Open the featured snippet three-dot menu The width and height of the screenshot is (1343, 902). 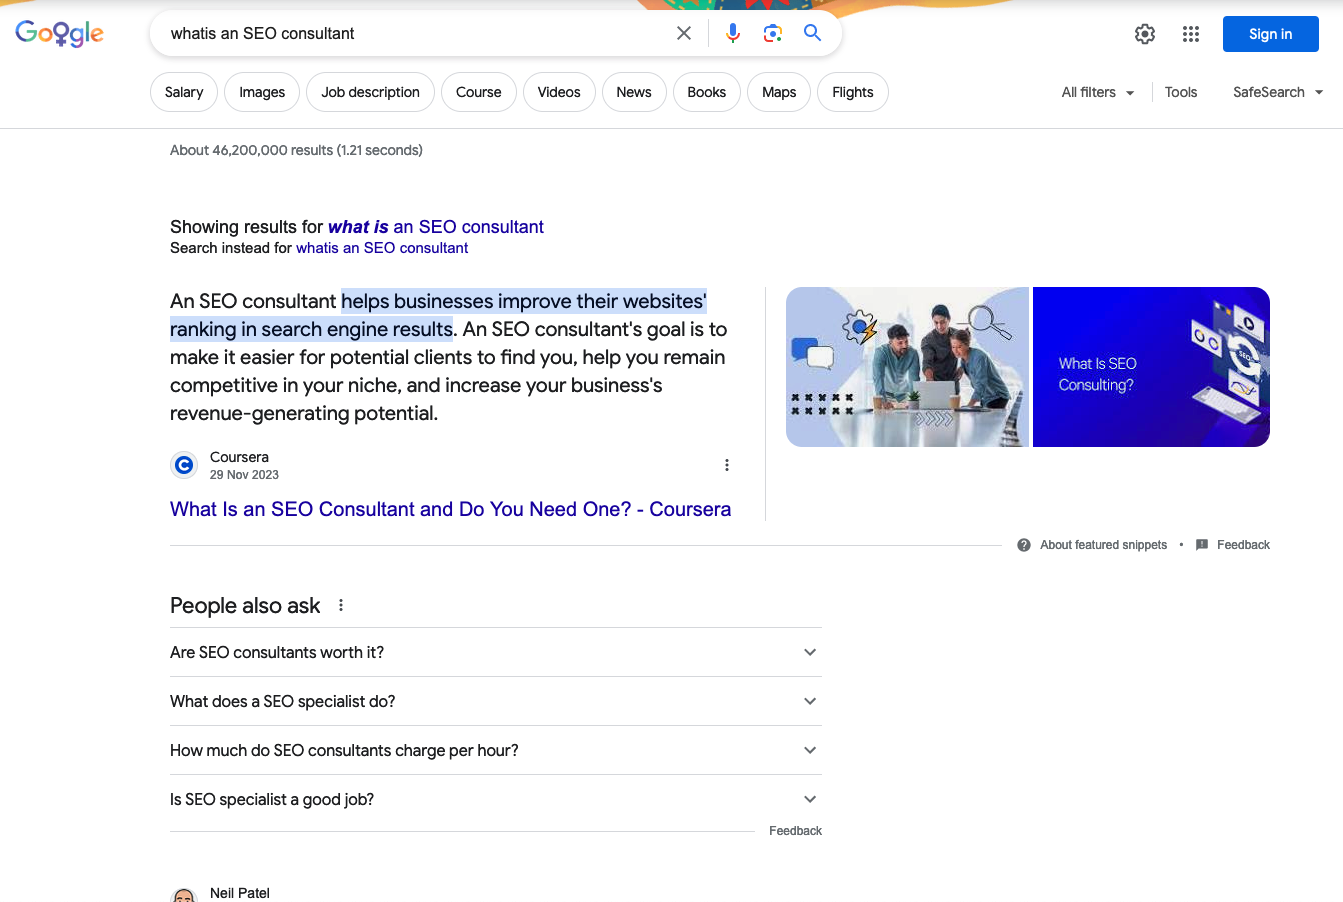[x=727, y=464]
